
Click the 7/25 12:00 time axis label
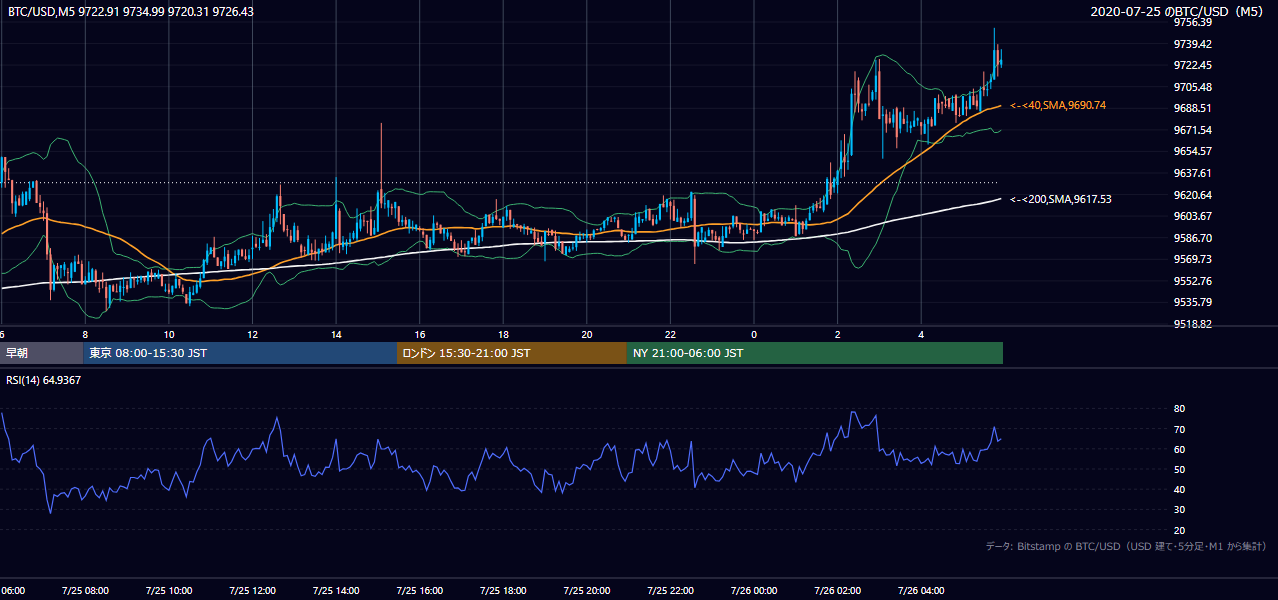[x=252, y=590]
